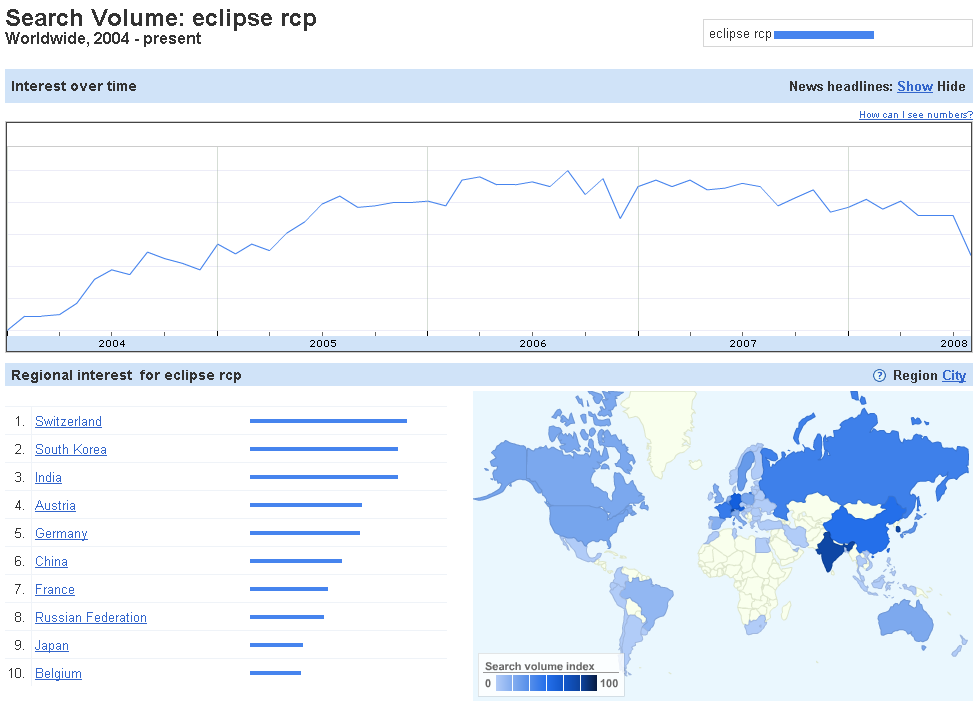Viewport: 977px width, 702px height.
Task: Open the India region link
Action: pos(48,478)
